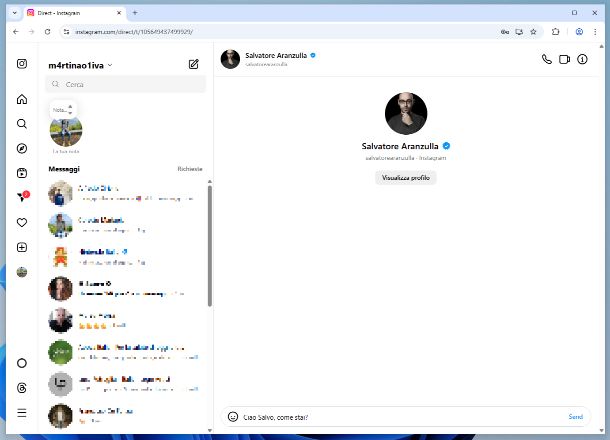Open conversation with gray logo avatar

[x=125, y=384]
